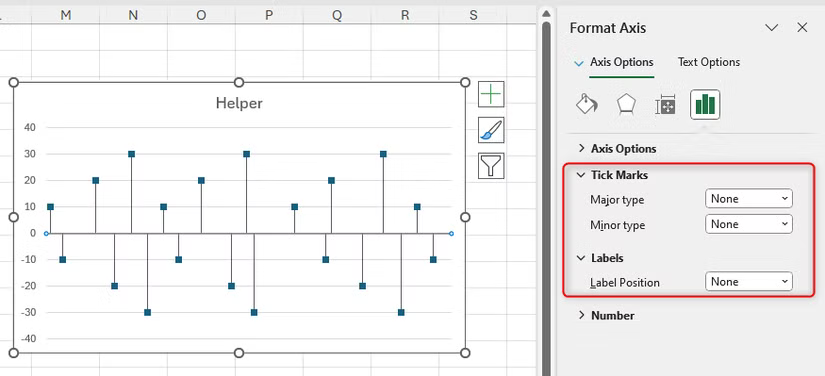This screenshot has width=825, height=376.
Task: Open Size & Properties icon
Action: [x=666, y=105]
